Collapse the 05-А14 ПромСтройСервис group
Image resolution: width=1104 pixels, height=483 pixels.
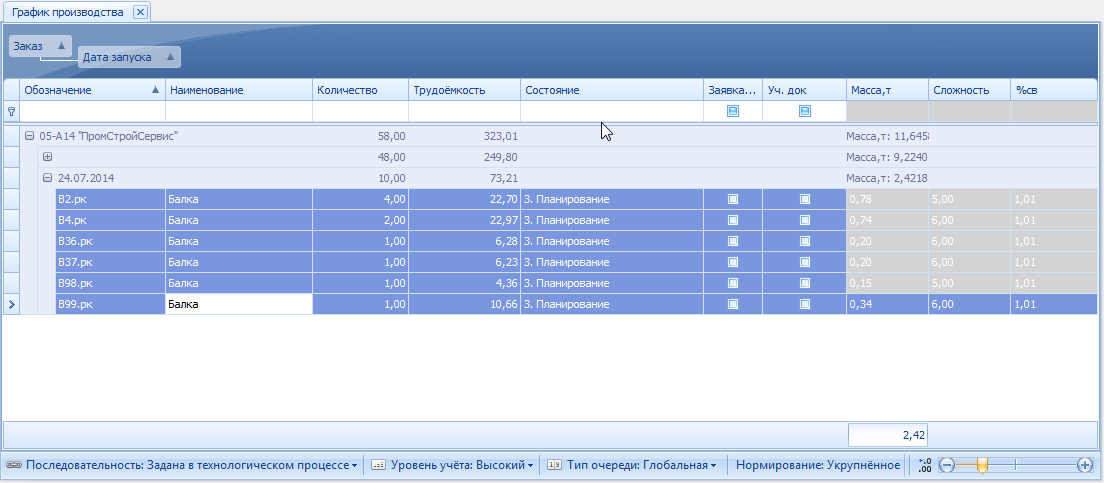click(x=30, y=137)
